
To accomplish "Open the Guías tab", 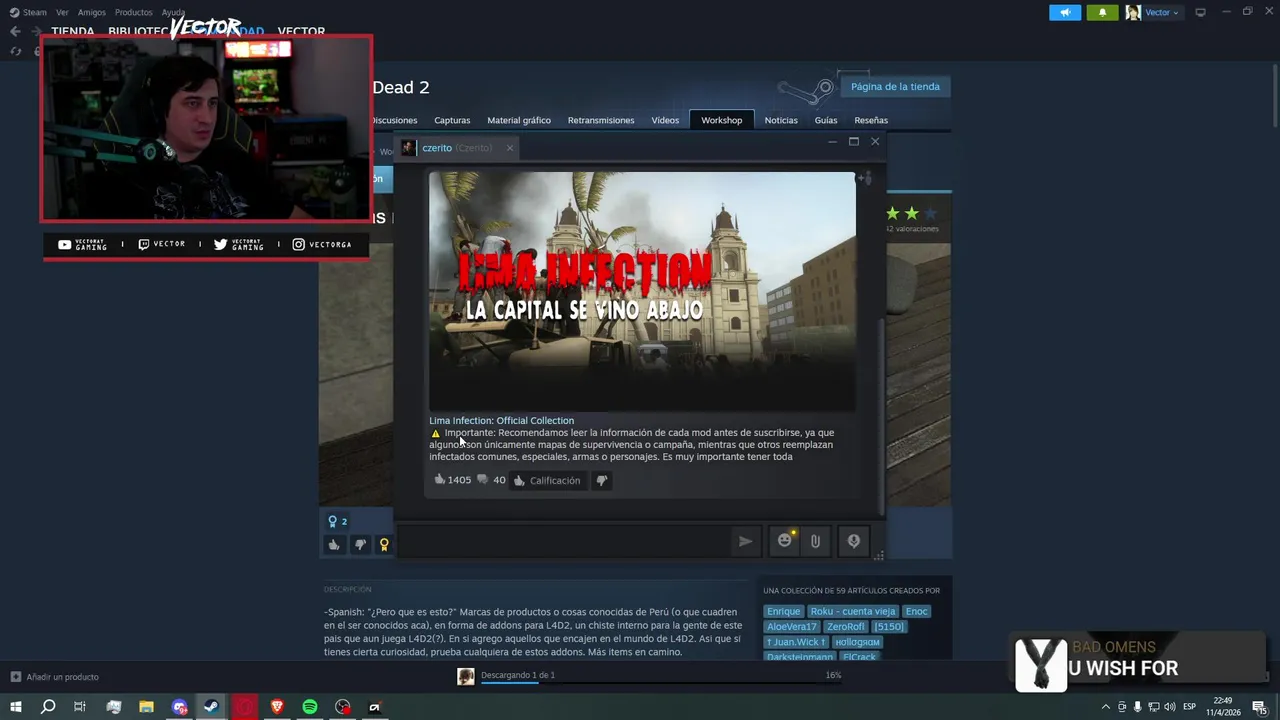I will tap(826, 120).
